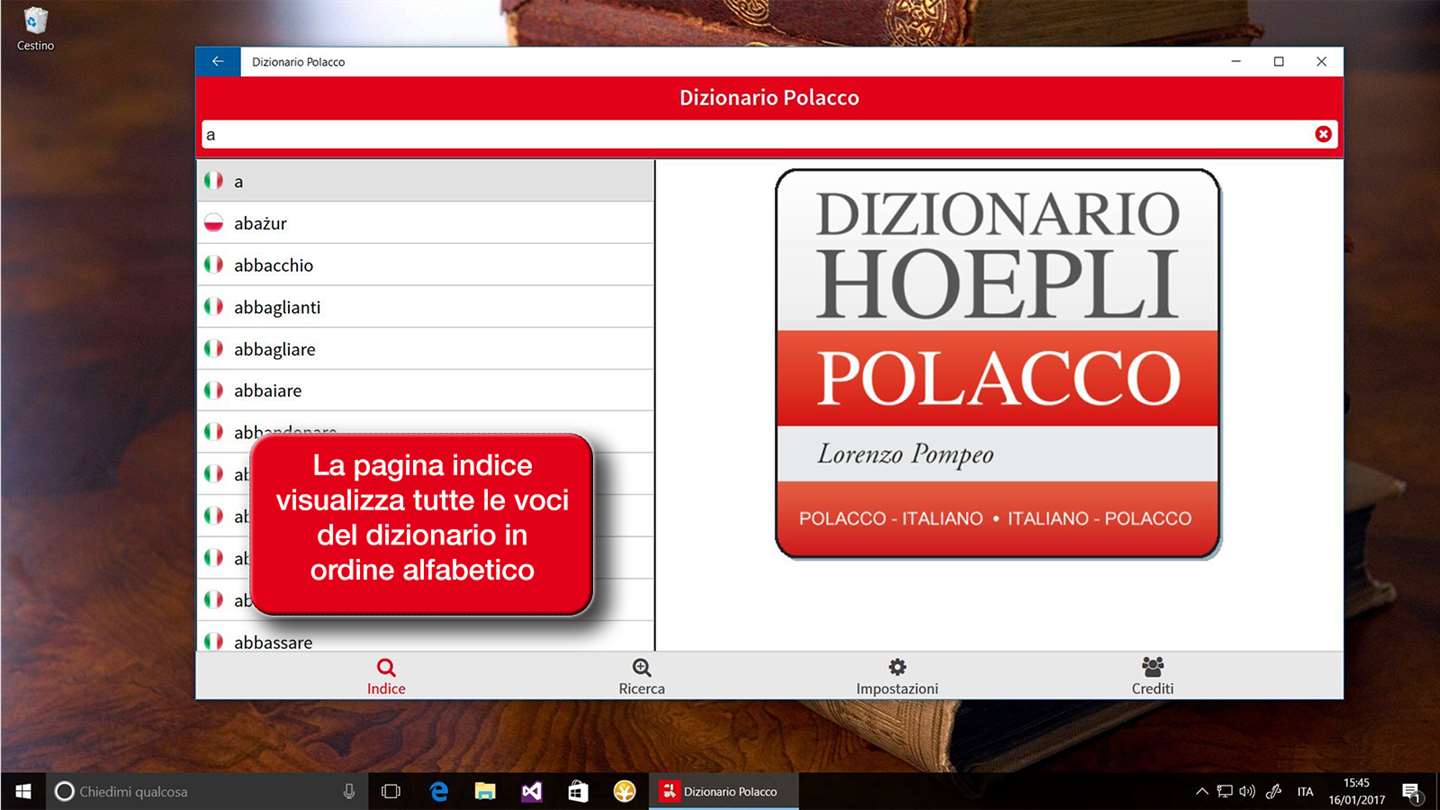Click the Italian flag beside 'abbacchio'
Screen dimensions: 1440x810
[x=213, y=265]
